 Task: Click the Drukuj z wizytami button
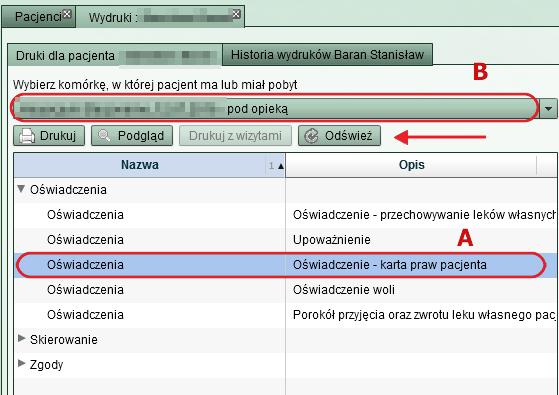[235, 136]
